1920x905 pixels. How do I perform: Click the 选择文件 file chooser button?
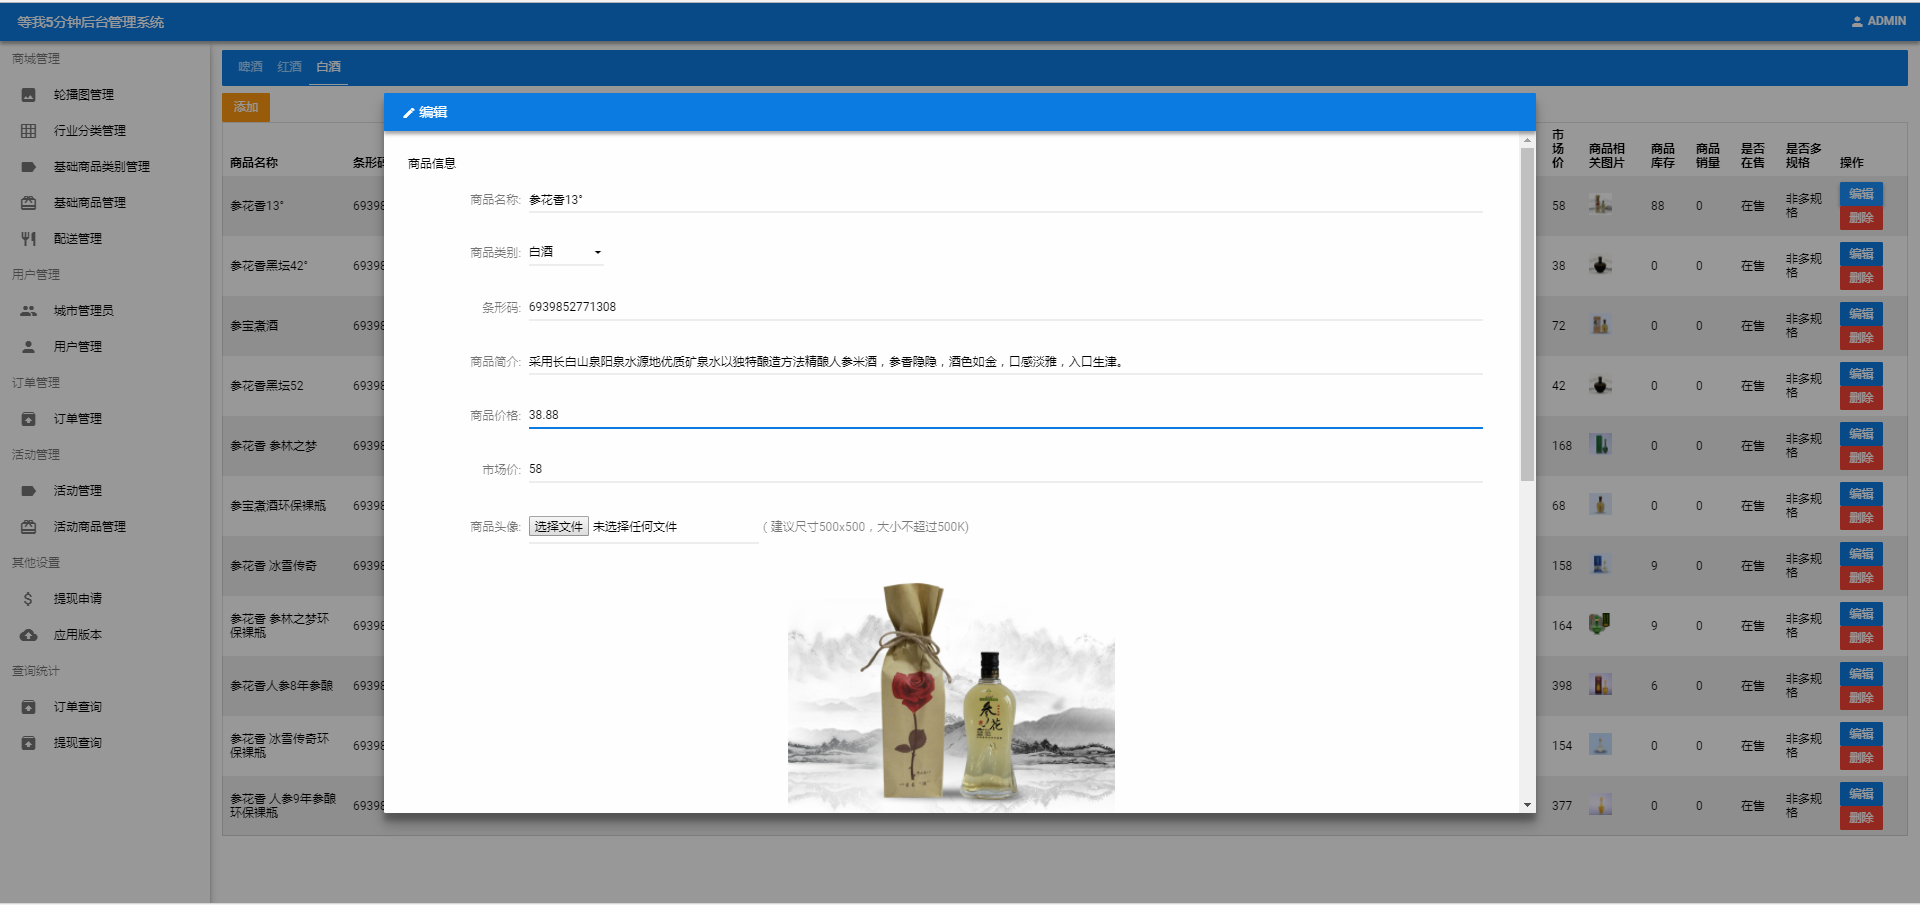click(558, 527)
